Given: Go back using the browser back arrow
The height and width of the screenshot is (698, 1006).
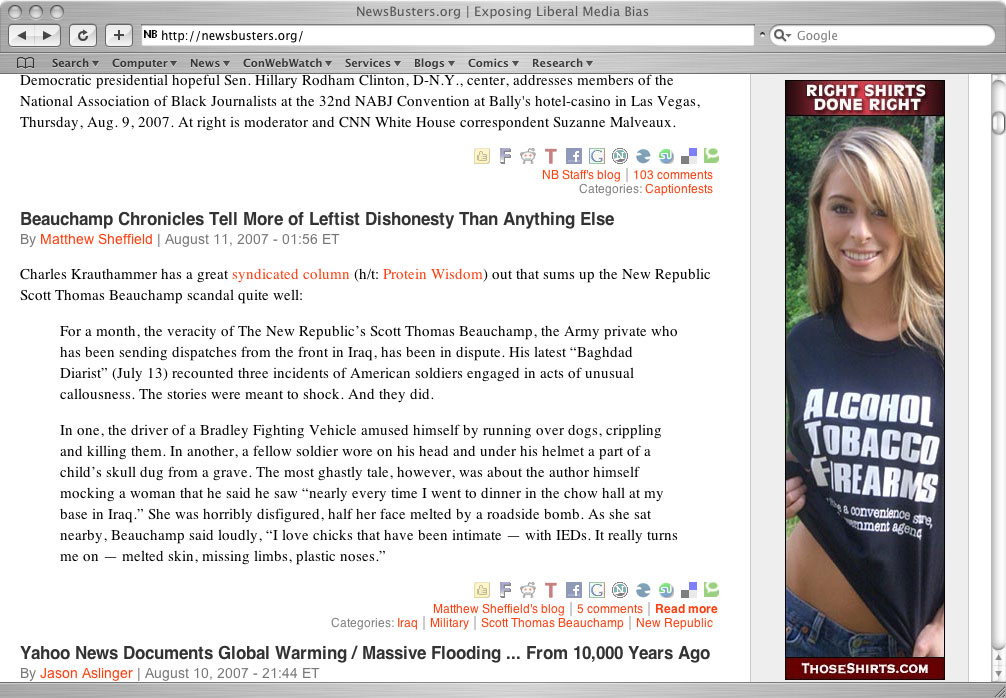Looking at the screenshot, I should [22, 35].
